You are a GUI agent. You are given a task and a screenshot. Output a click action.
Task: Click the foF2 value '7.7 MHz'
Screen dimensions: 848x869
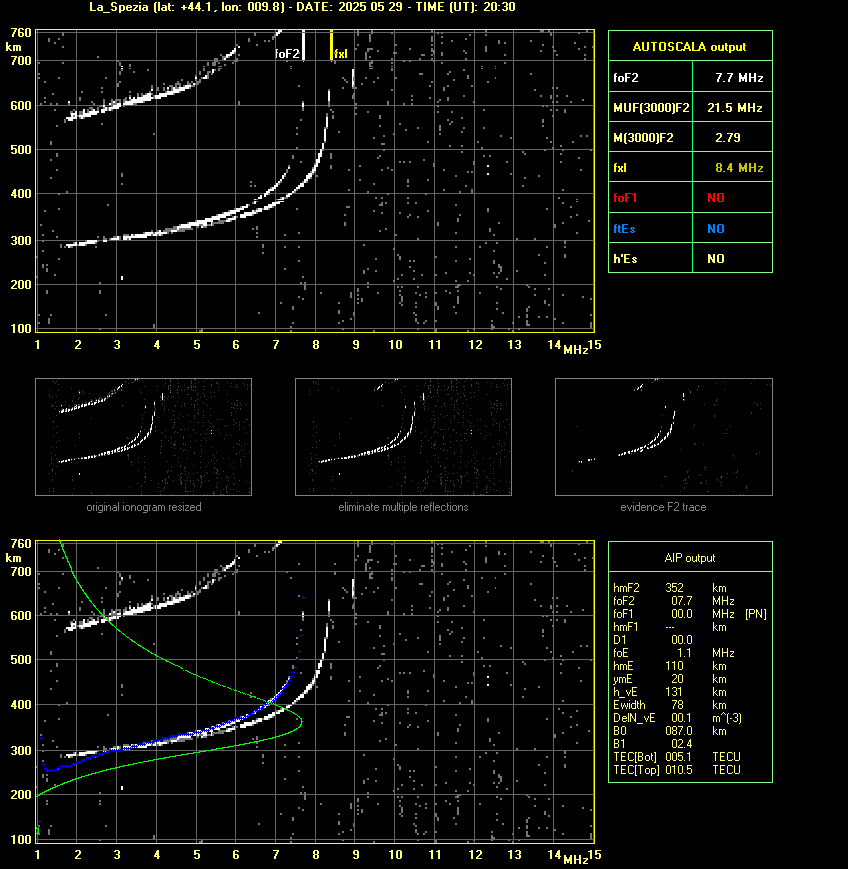(739, 78)
